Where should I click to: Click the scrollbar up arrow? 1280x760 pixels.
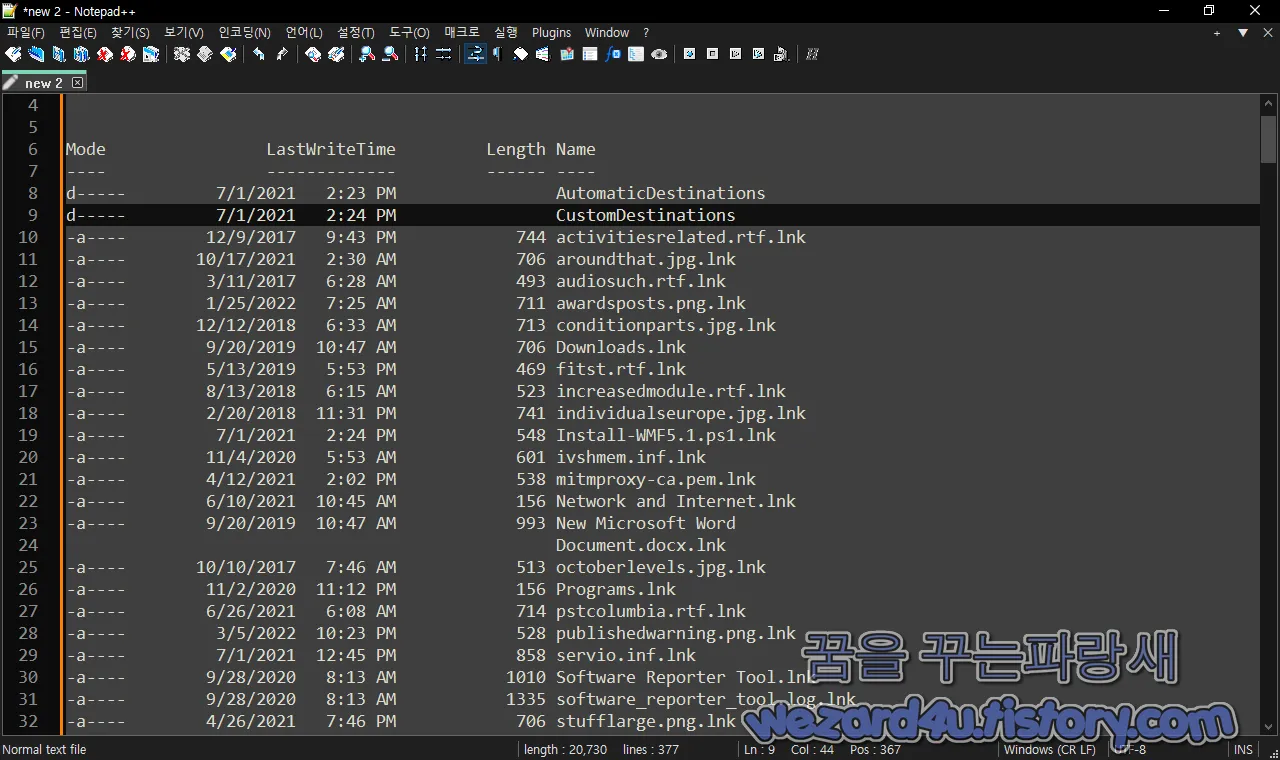[x=1268, y=103]
